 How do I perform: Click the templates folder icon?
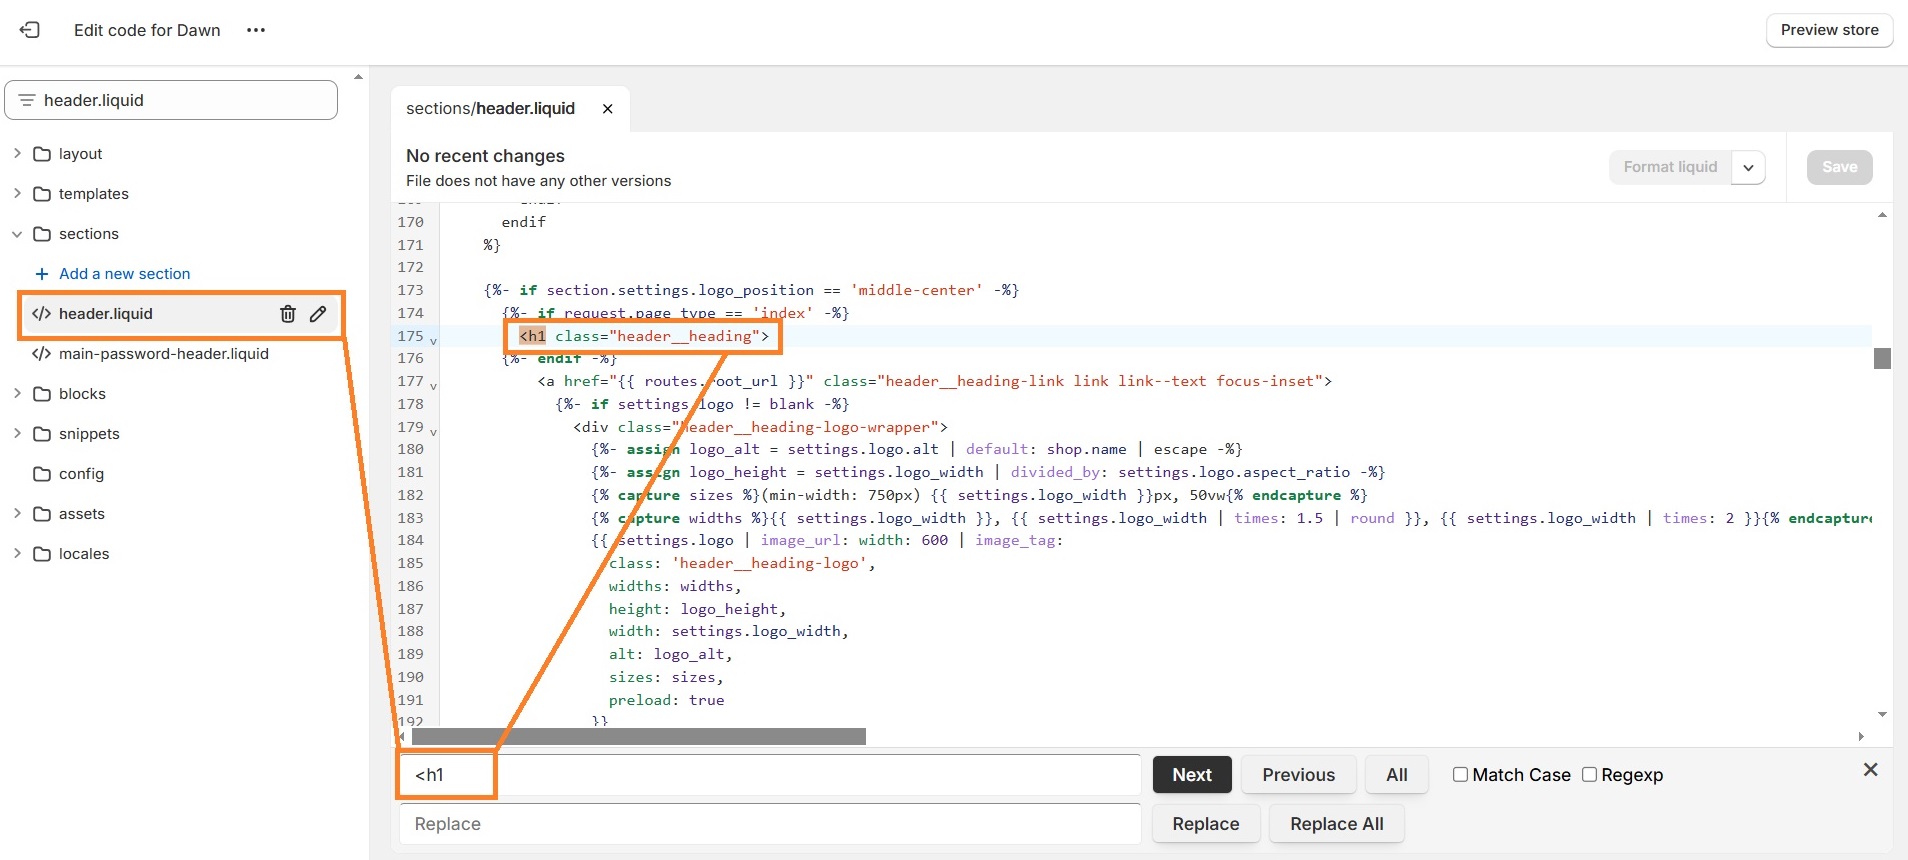click(42, 194)
